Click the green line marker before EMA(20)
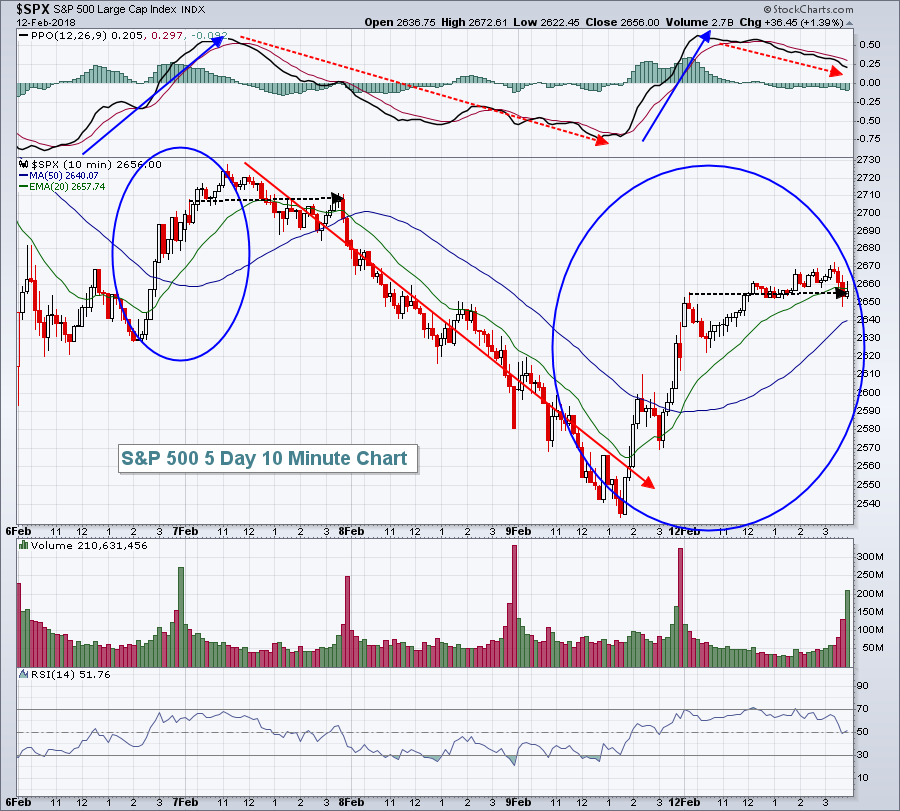Viewport: 900px width, 811px height. click(x=24, y=187)
